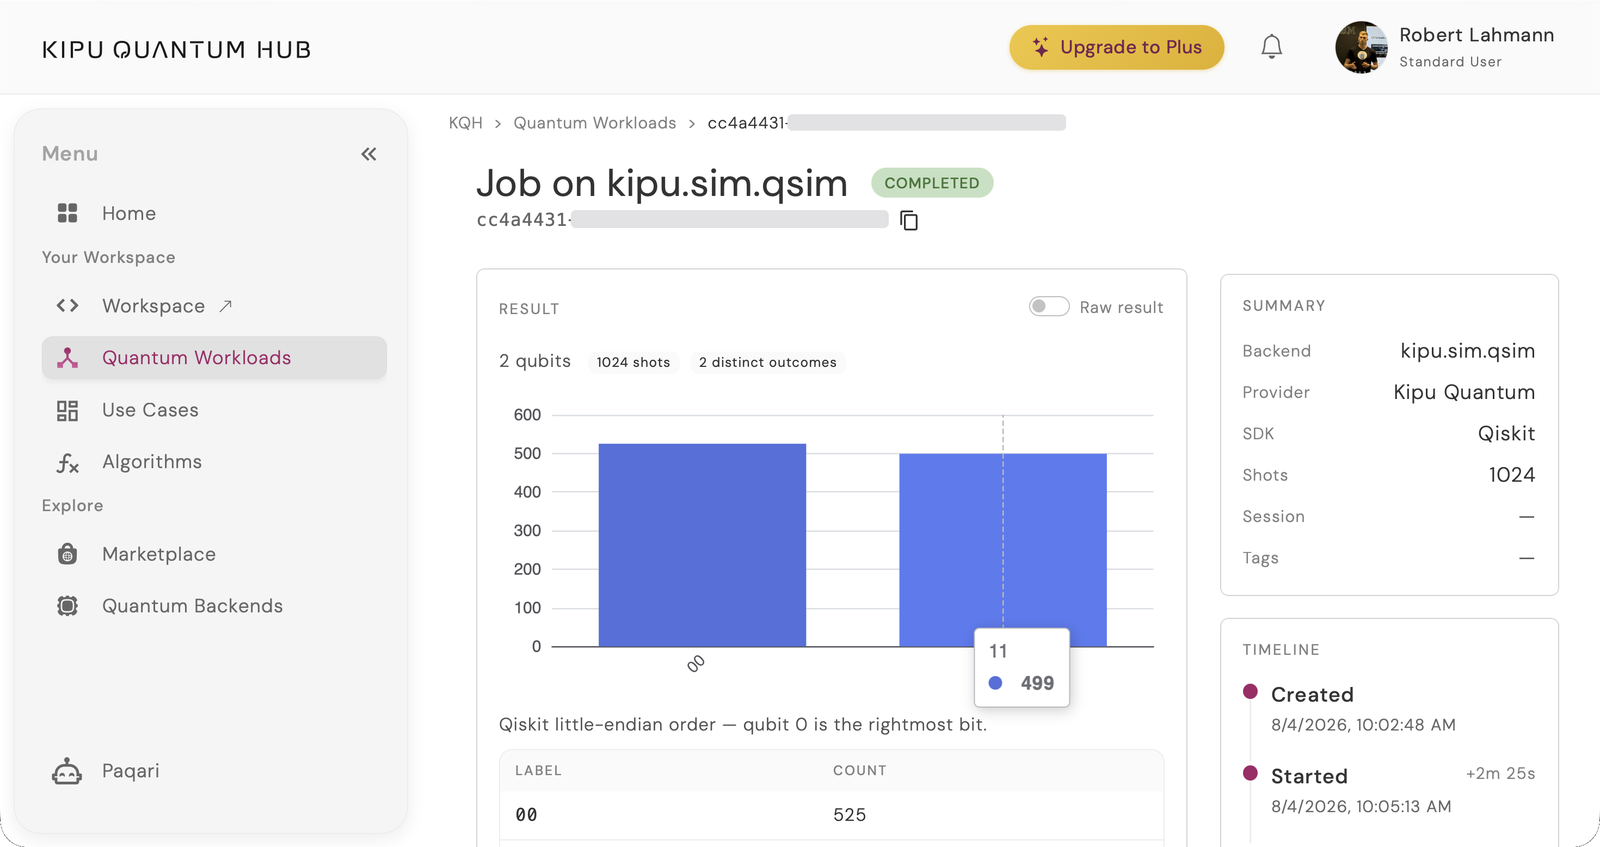Click the COMPLETED status badge
This screenshot has height=847, width=1600.
coord(932,183)
